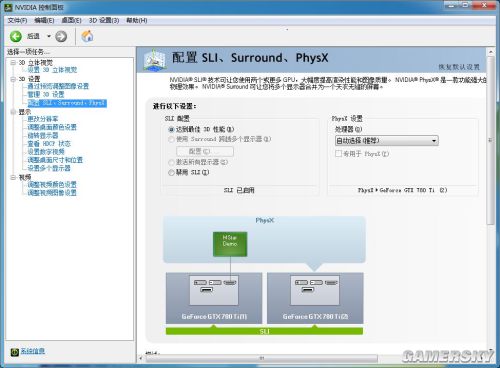Open the 系统信息 link
This screenshot has width=500, height=368.
pos(33,351)
